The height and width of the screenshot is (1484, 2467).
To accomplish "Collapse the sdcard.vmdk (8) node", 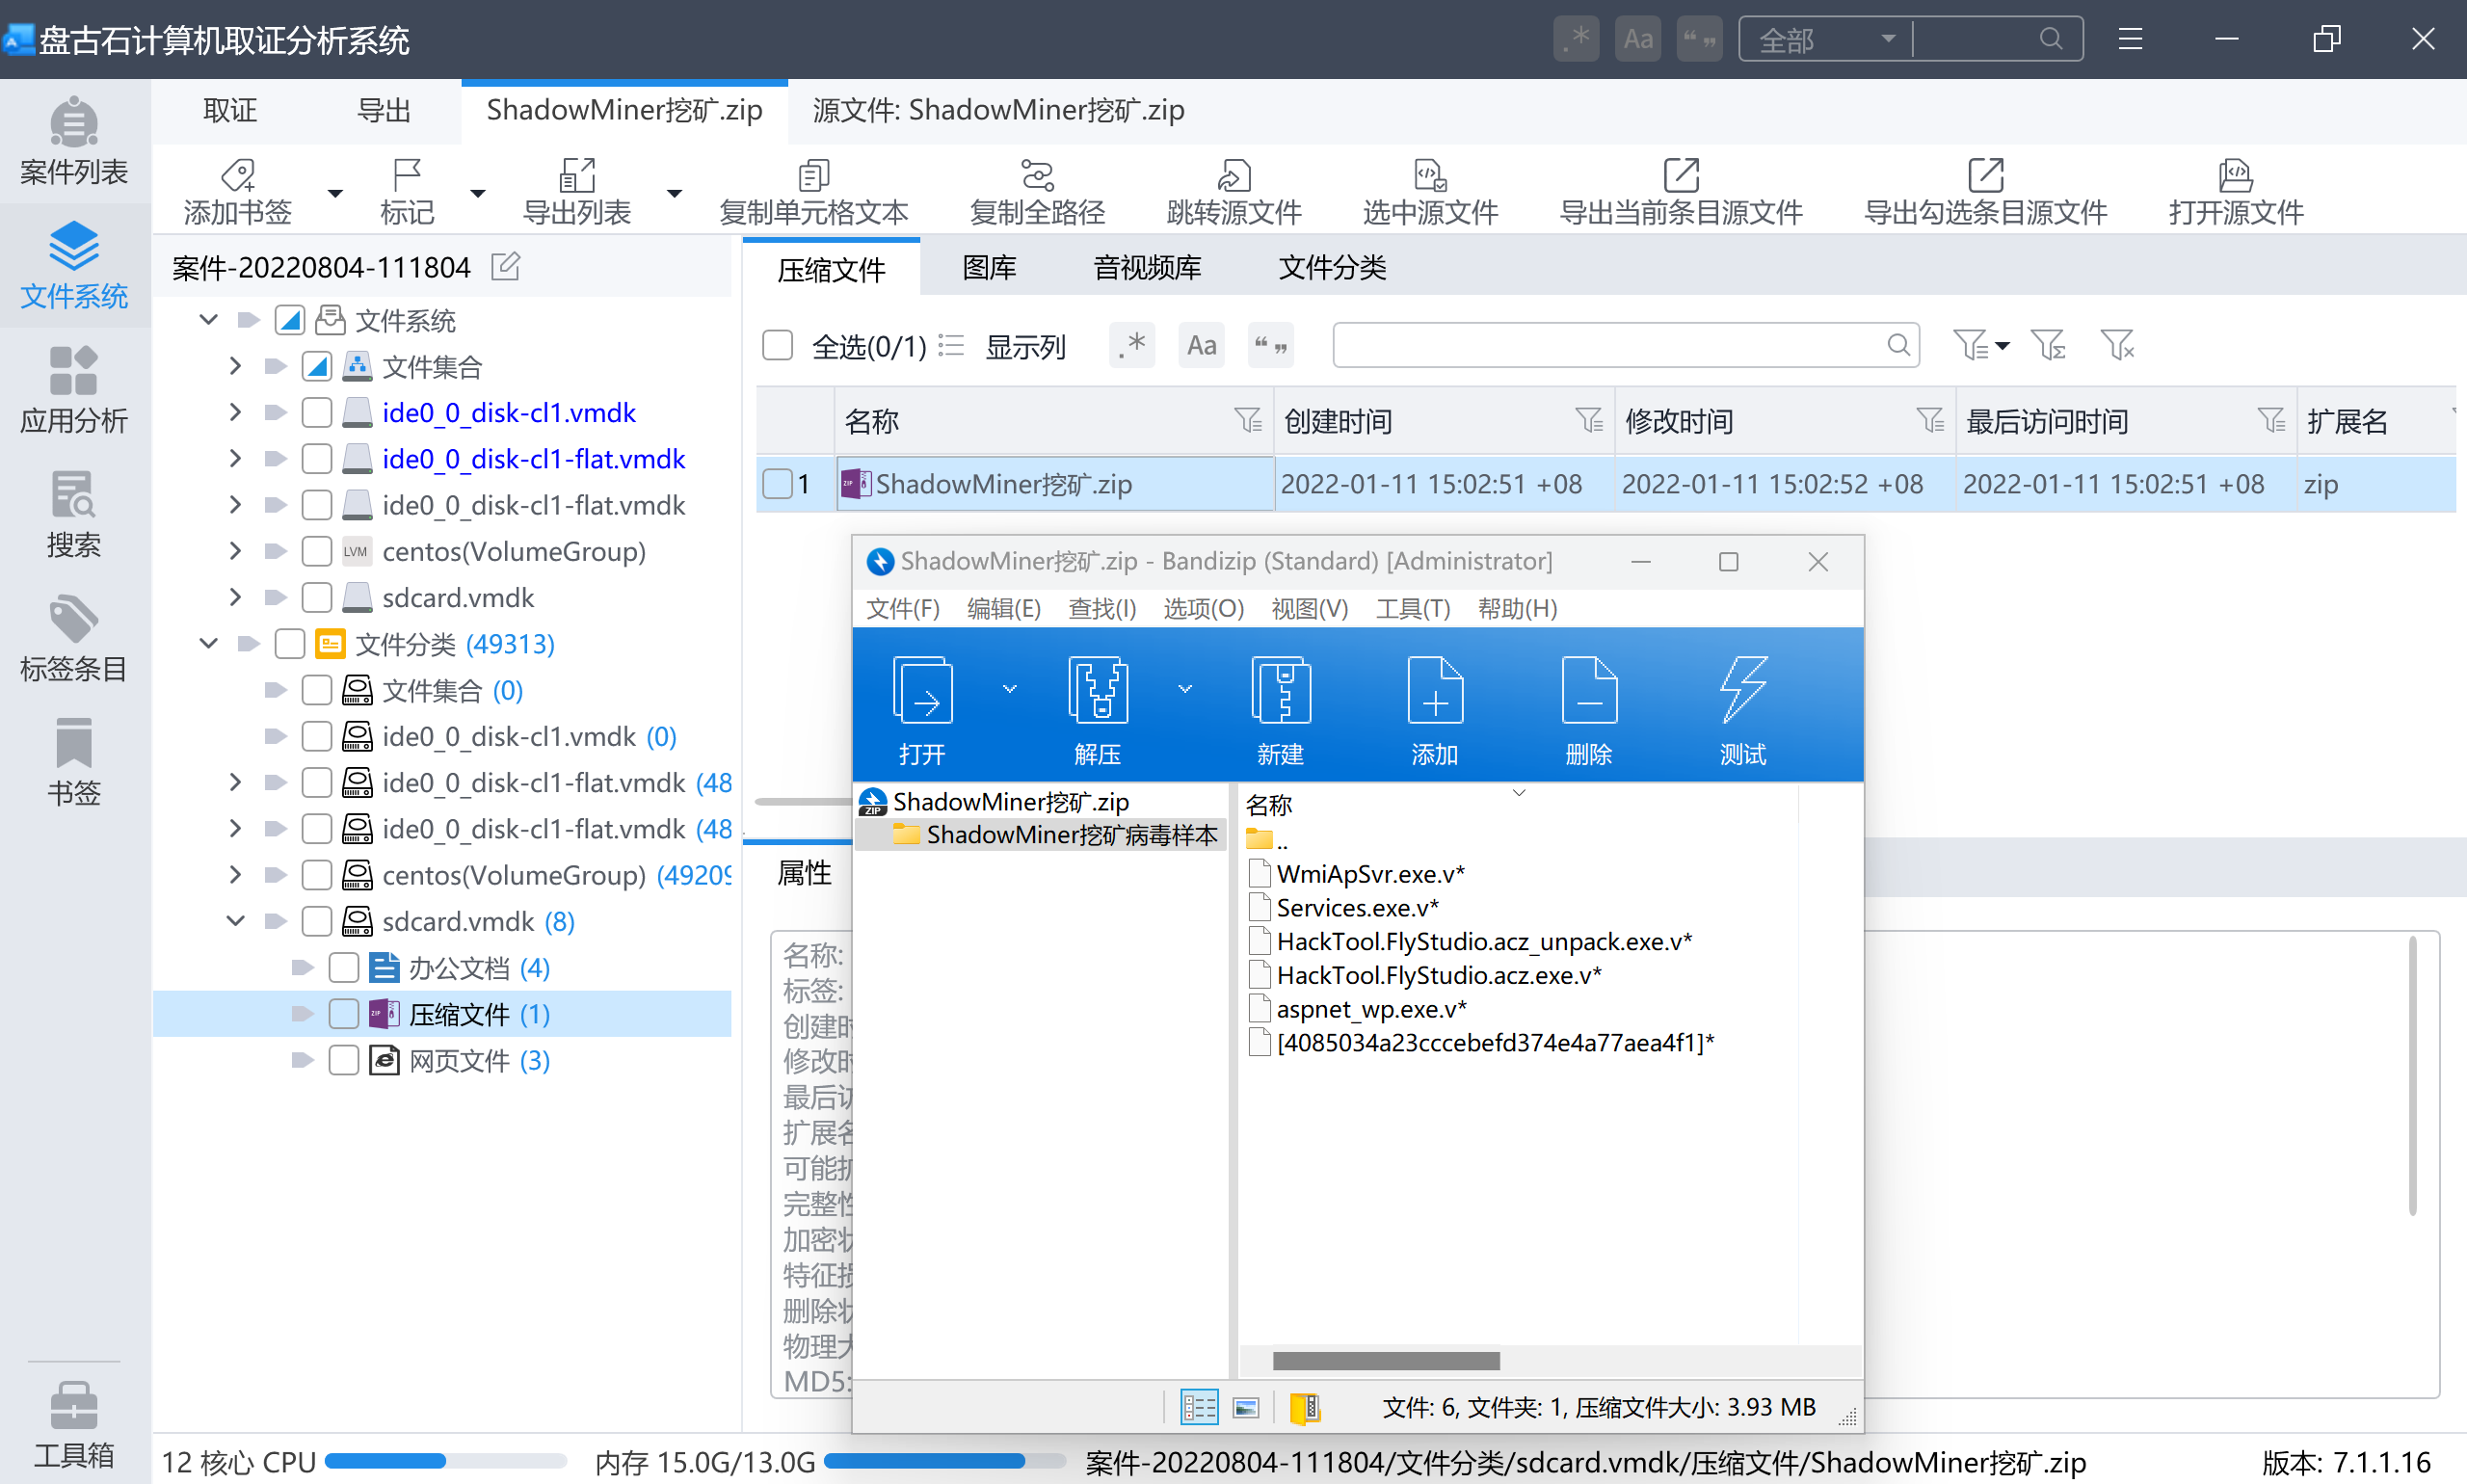I will (235, 921).
